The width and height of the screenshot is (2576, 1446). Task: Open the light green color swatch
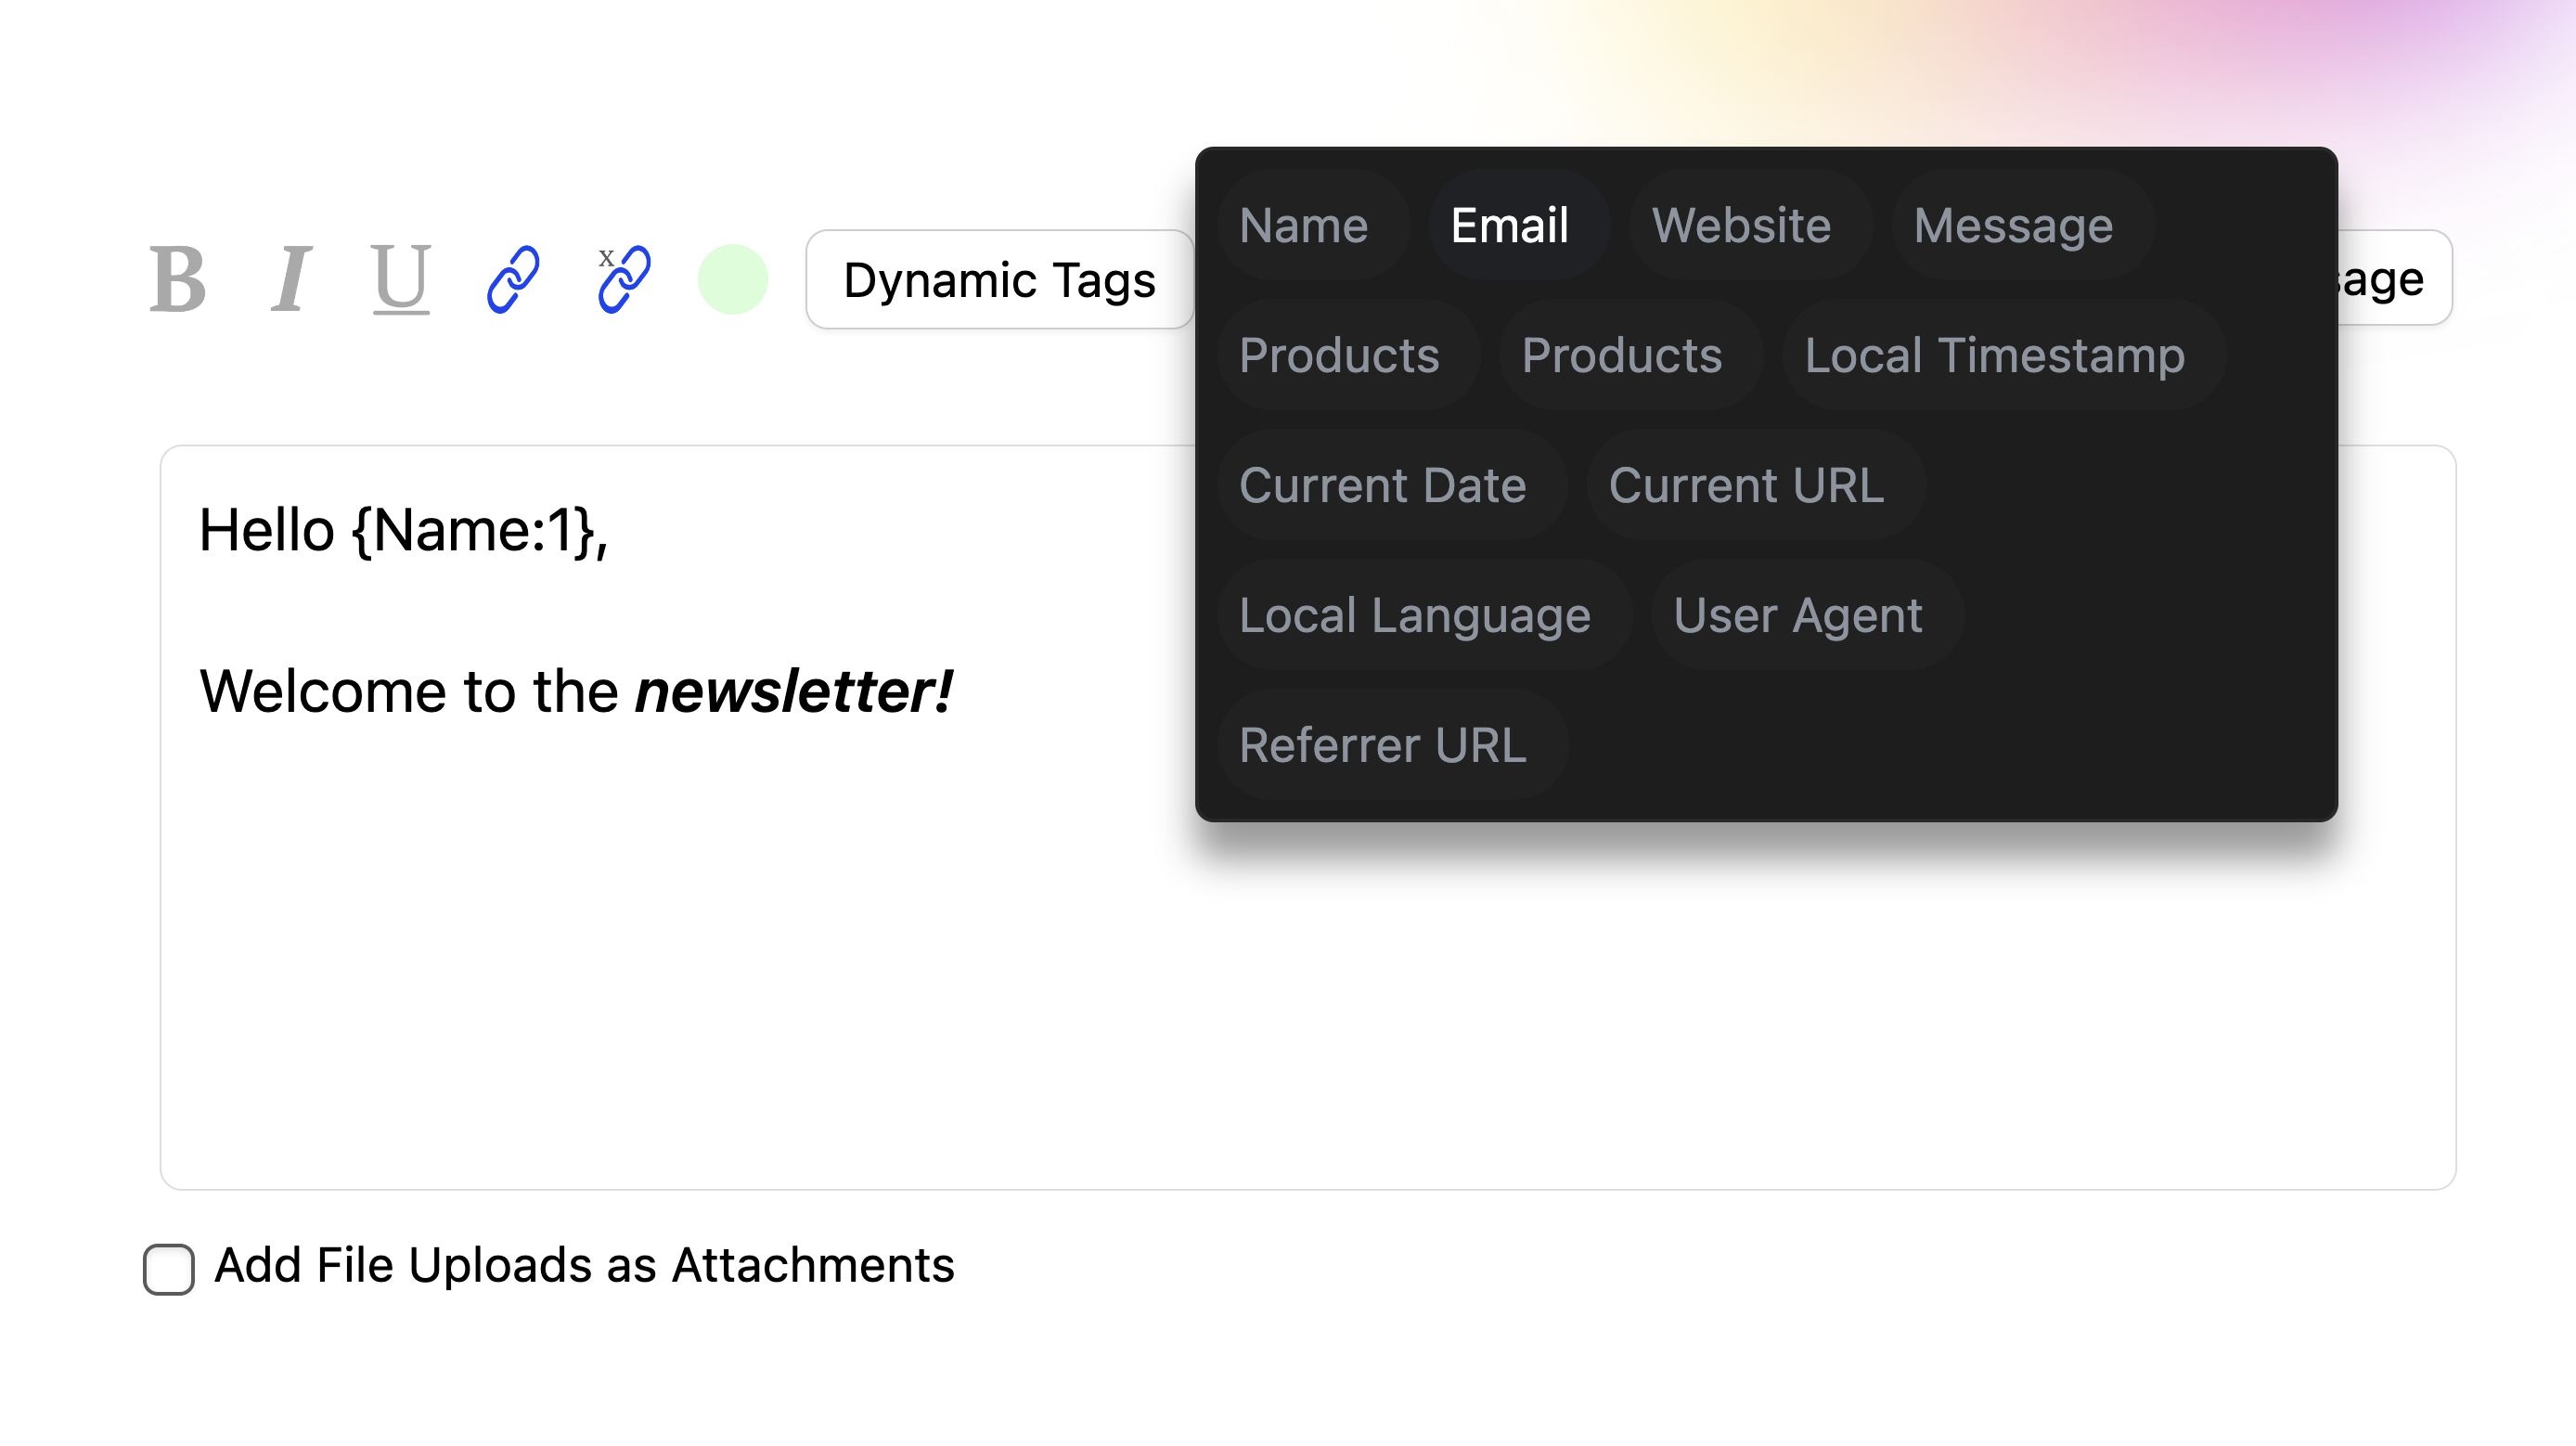[x=732, y=280]
